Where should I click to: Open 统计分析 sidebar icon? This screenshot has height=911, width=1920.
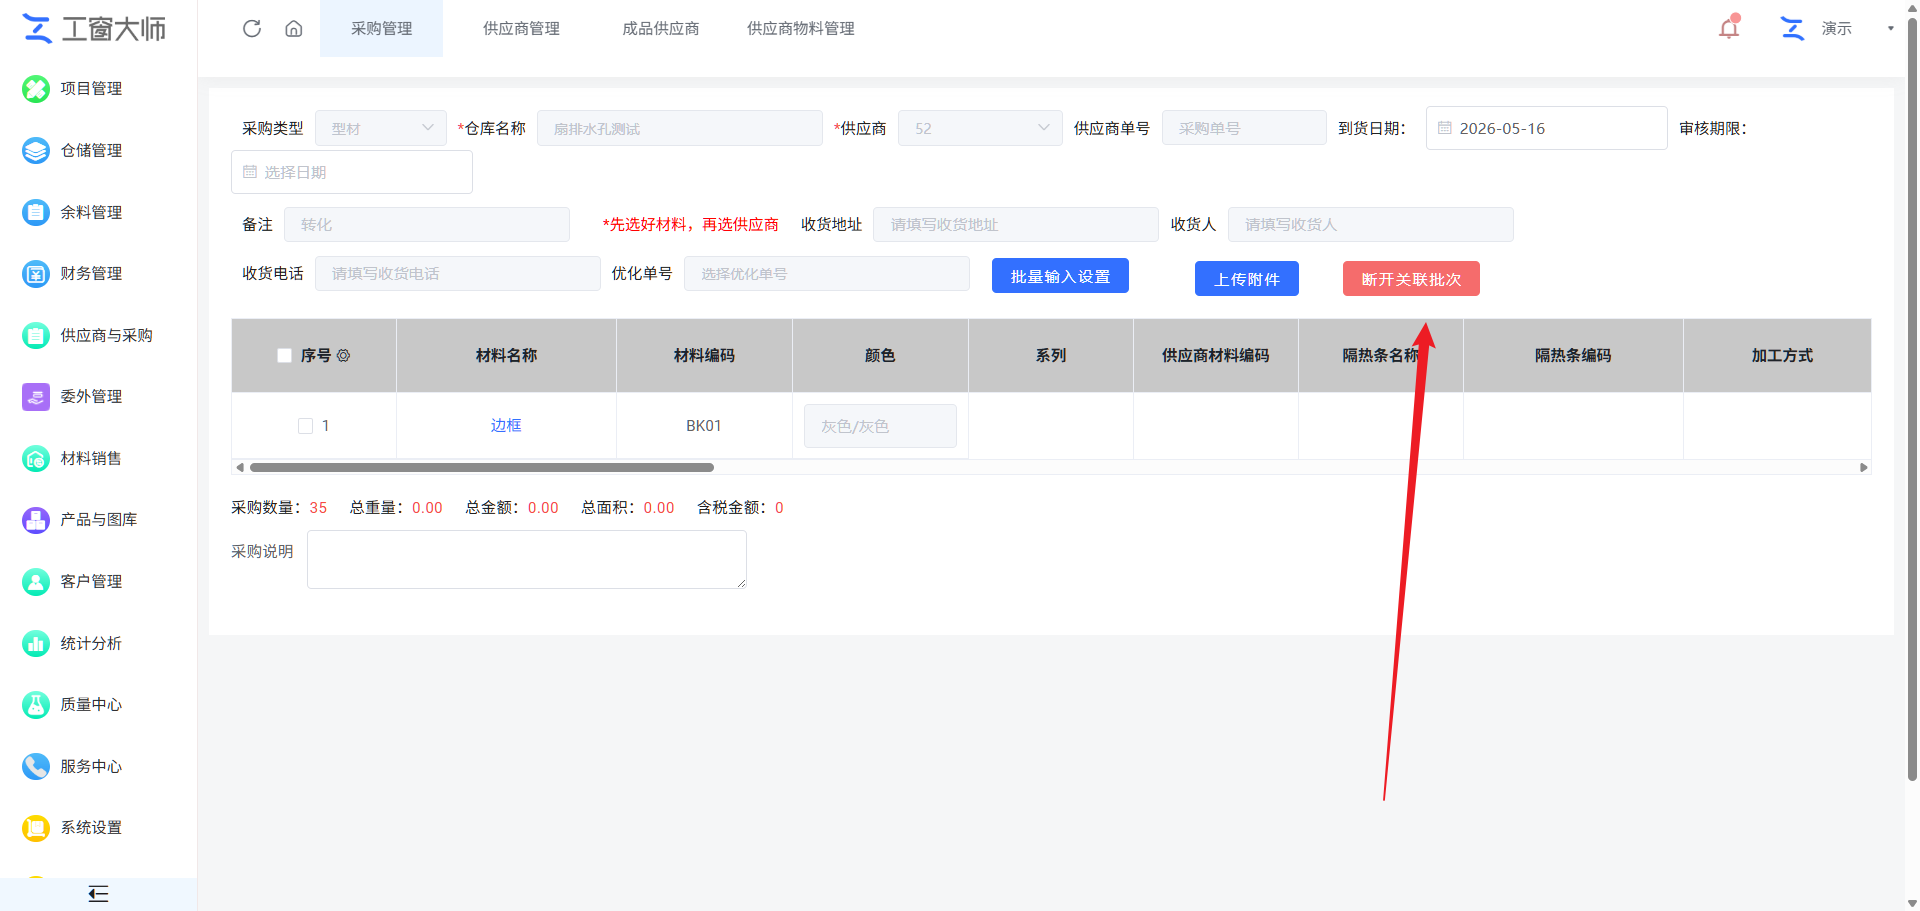point(36,644)
